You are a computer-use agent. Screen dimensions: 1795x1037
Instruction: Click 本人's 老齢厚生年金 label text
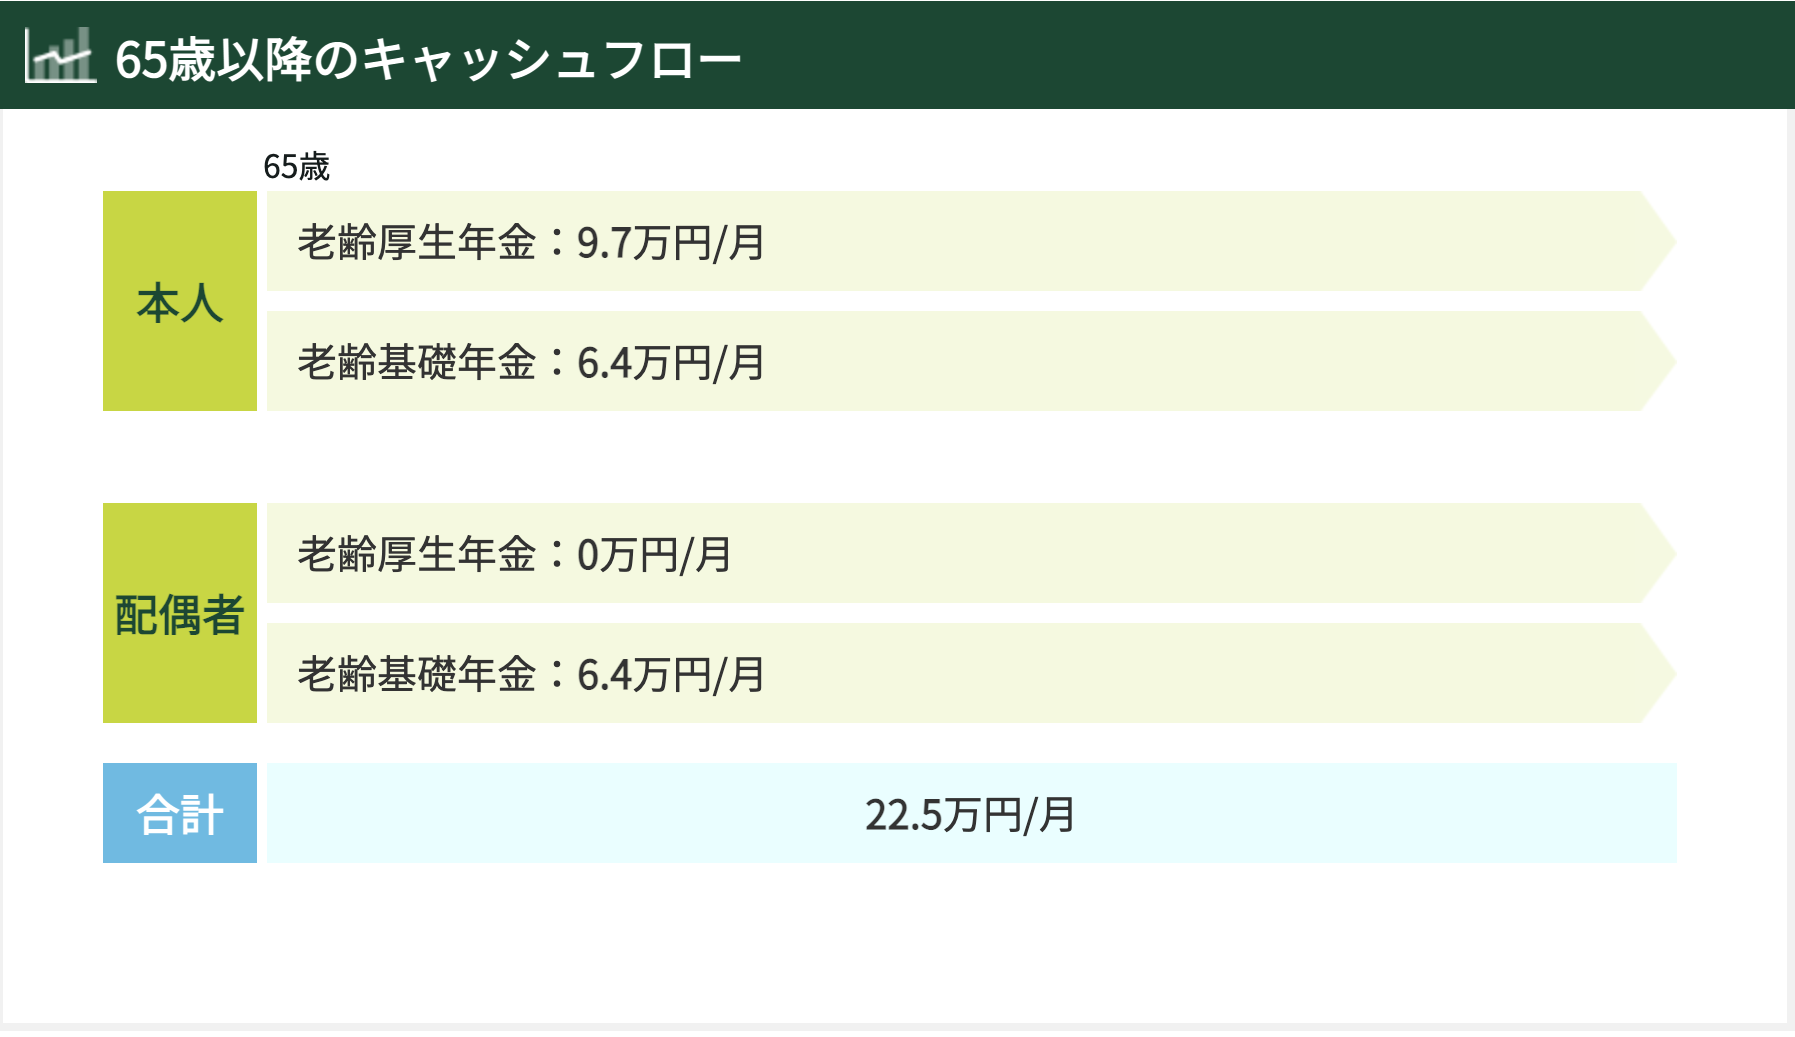[417, 243]
